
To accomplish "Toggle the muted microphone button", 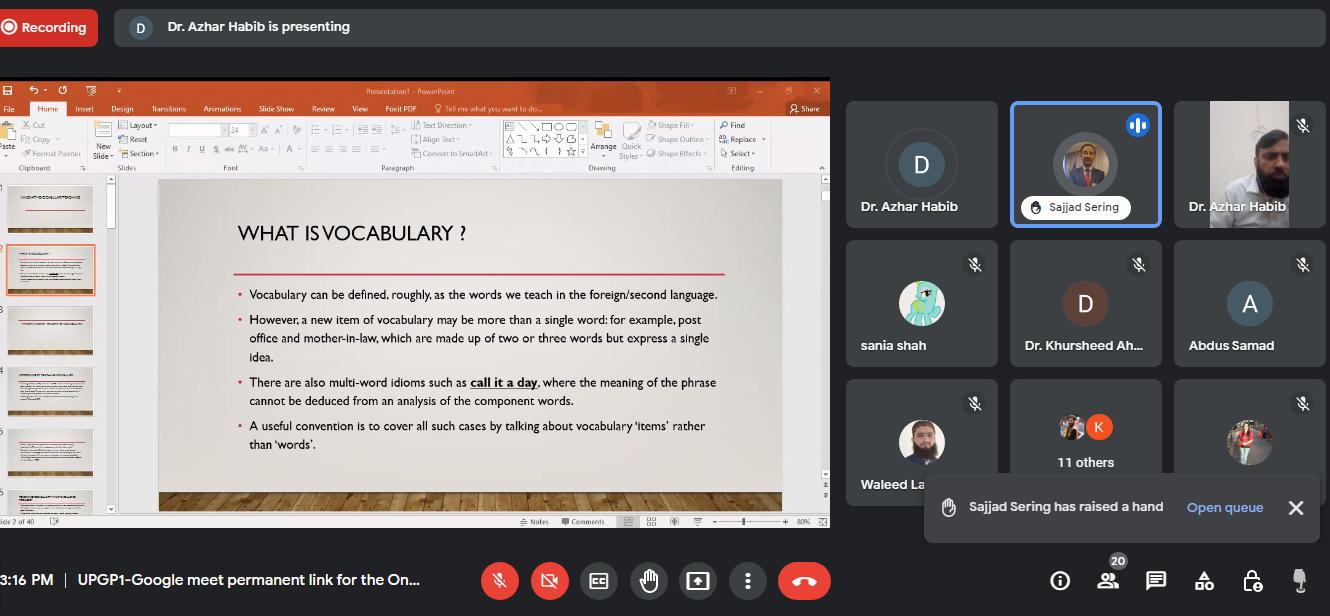I will tap(500, 581).
